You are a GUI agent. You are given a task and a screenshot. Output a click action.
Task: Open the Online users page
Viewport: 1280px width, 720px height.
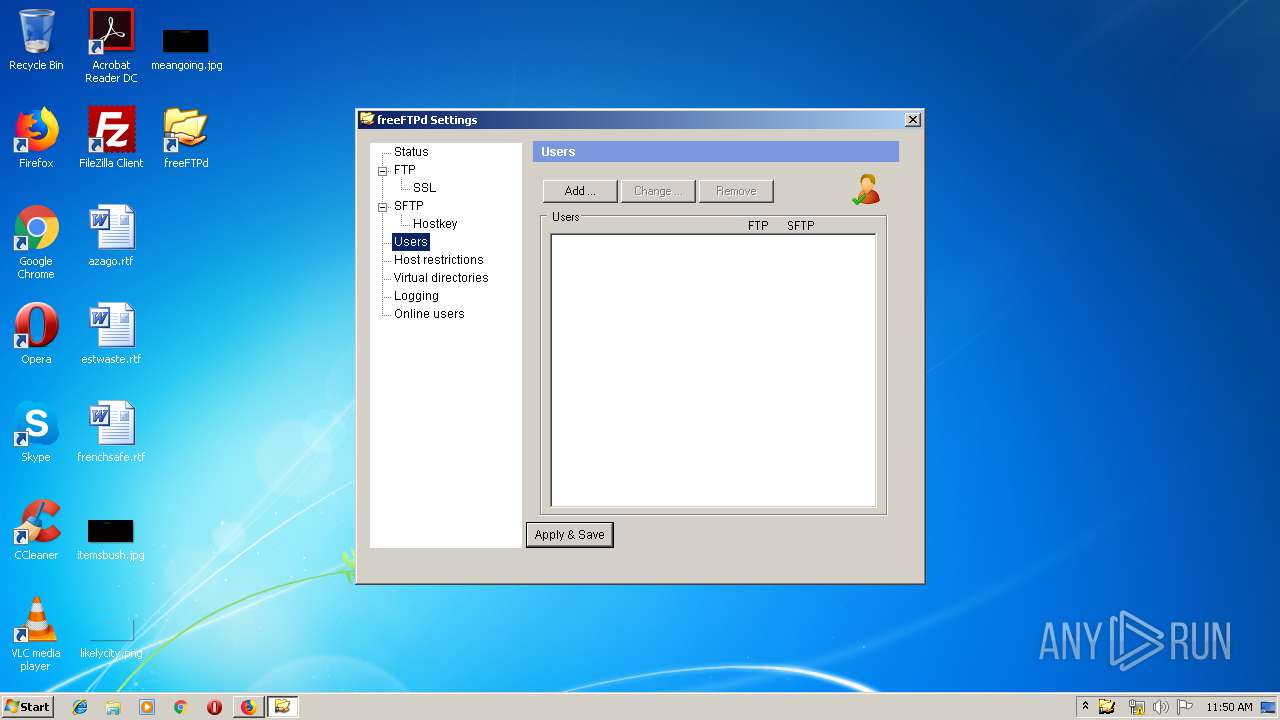(x=429, y=314)
